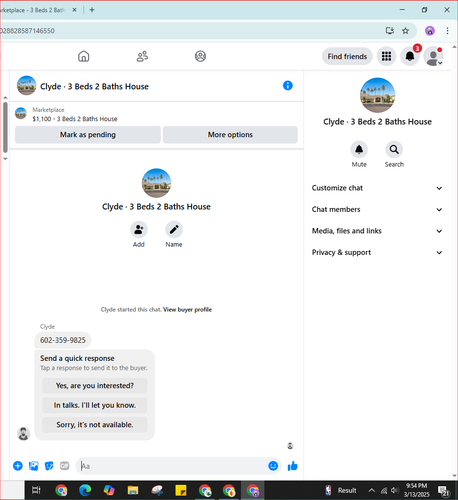Click the clock showing 9:54 PM
The height and width of the screenshot is (500, 458).
point(416,486)
